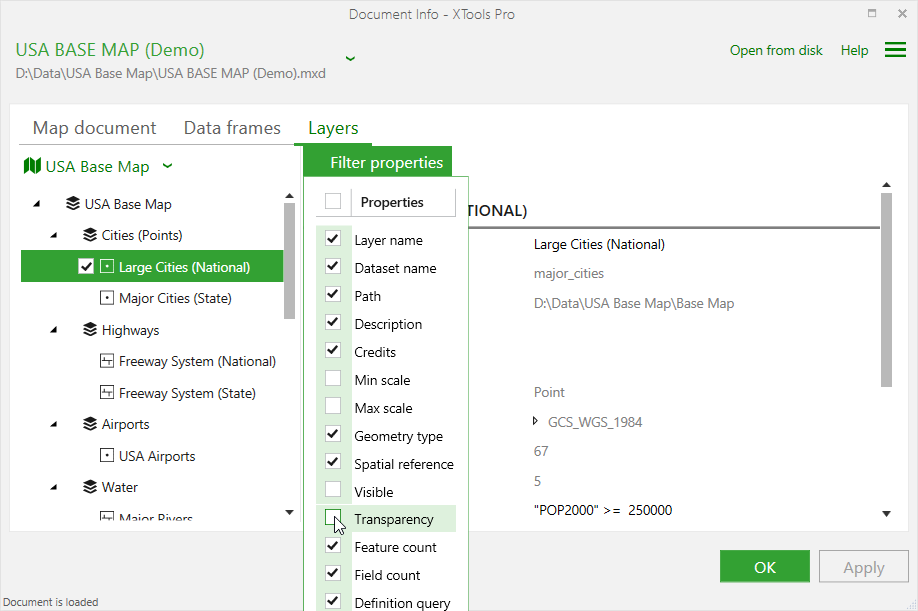Toggle the select-all Properties checkbox
The width and height of the screenshot is (918, 611).
tap(333, 201)
